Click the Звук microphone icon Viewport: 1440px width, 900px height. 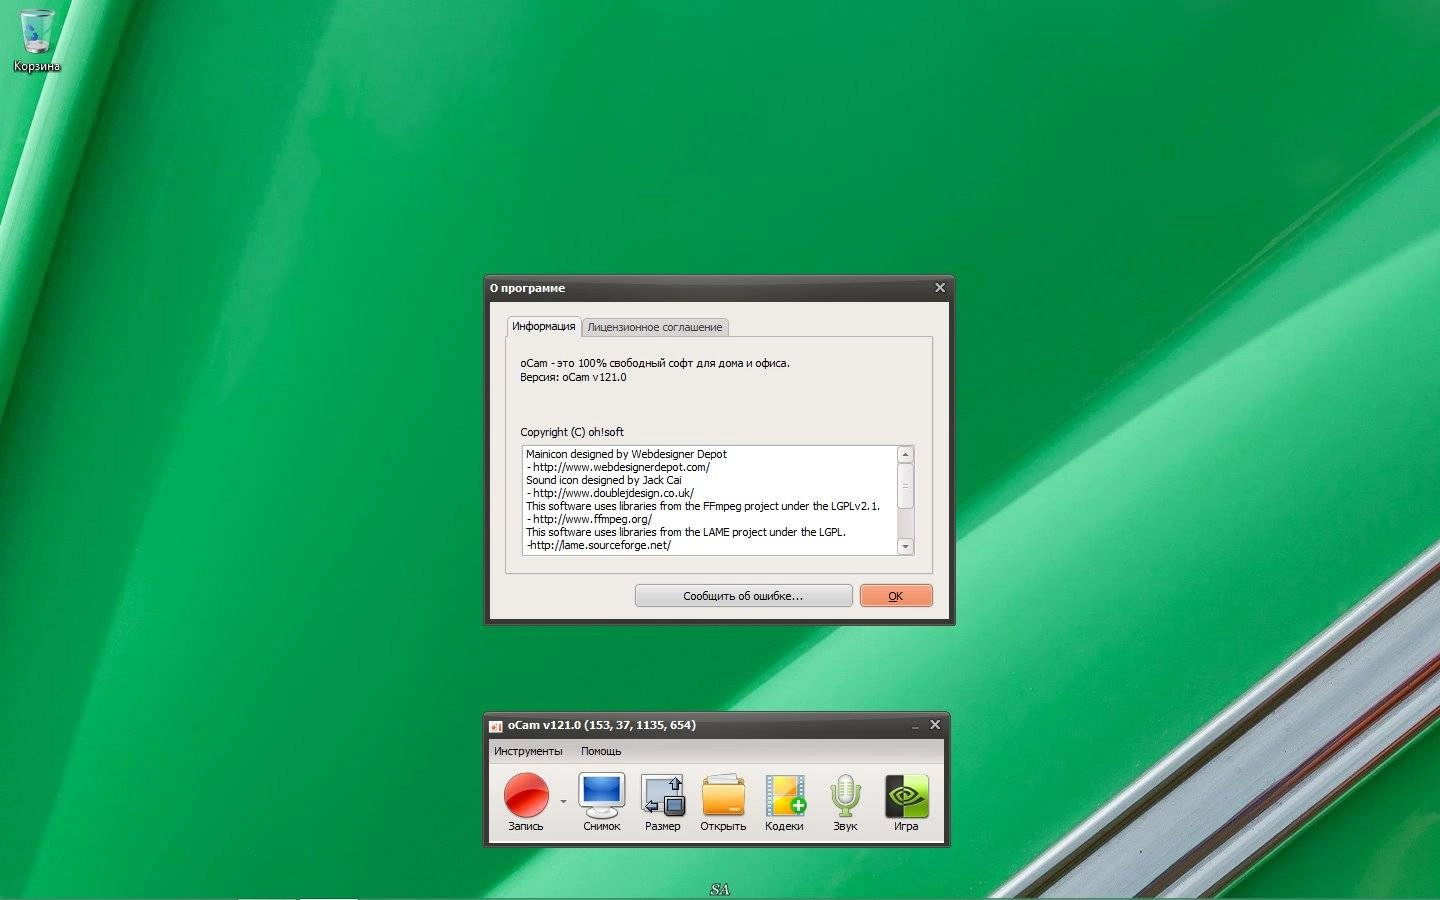point(845,802)
